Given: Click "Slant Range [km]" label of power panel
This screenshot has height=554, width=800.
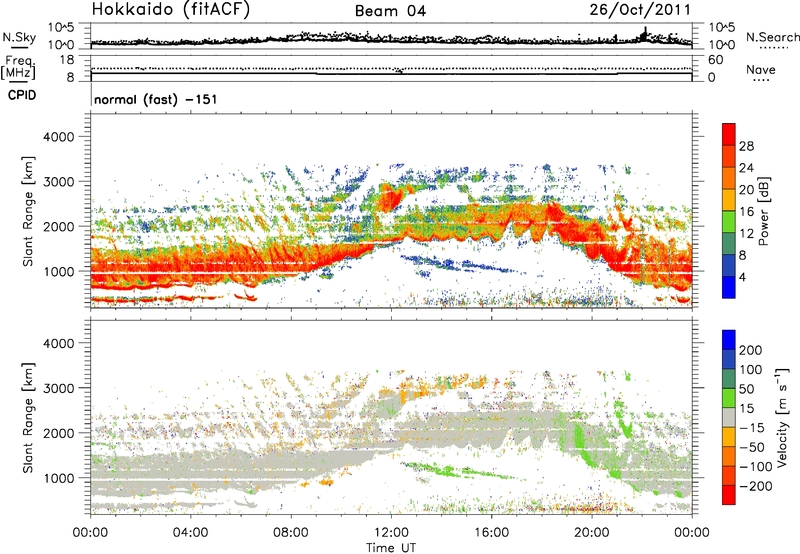Looking at the screenshot, I should tap(29, 211).
